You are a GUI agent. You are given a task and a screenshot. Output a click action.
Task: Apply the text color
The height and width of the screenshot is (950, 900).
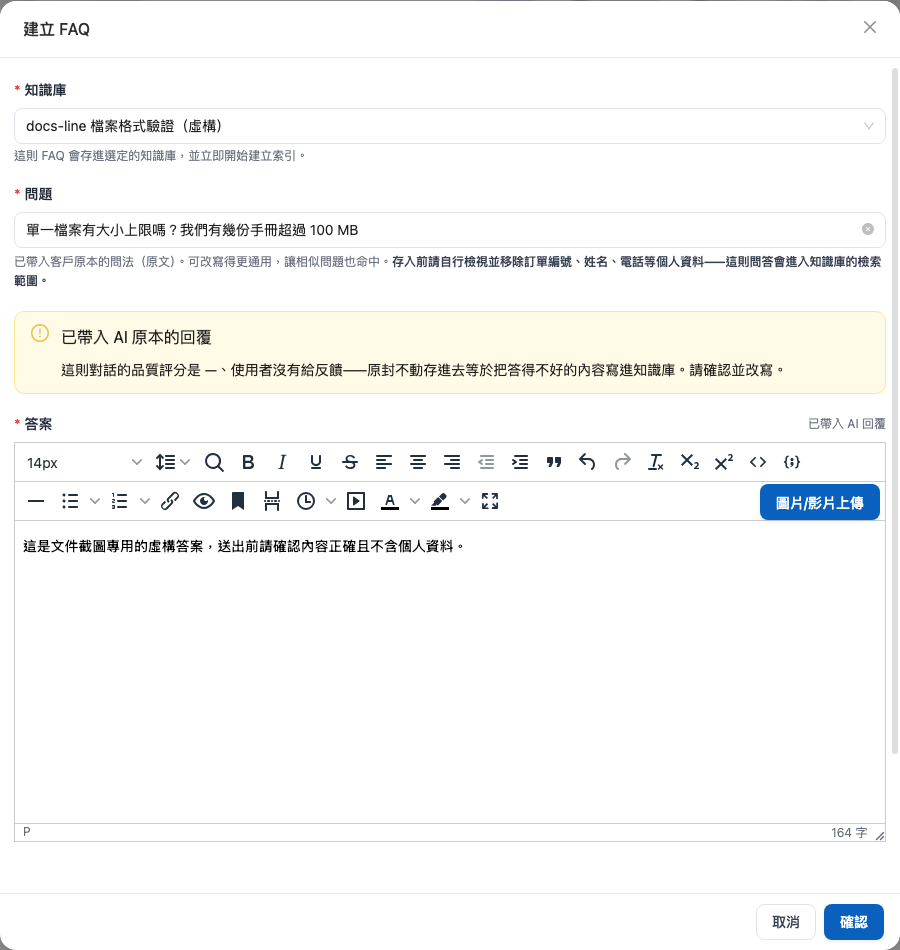click(390, 501)
